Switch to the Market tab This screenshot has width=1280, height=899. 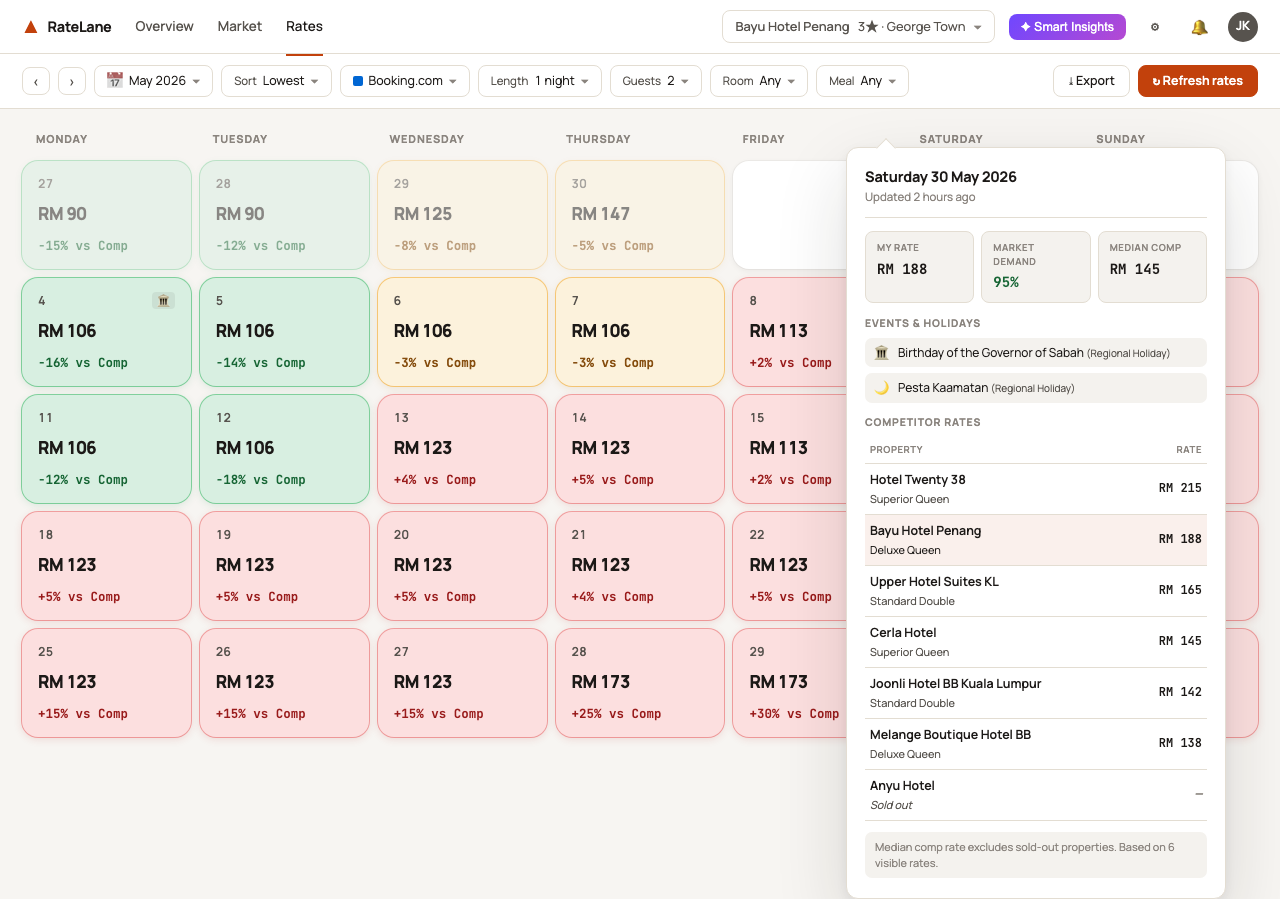point(240,27)
